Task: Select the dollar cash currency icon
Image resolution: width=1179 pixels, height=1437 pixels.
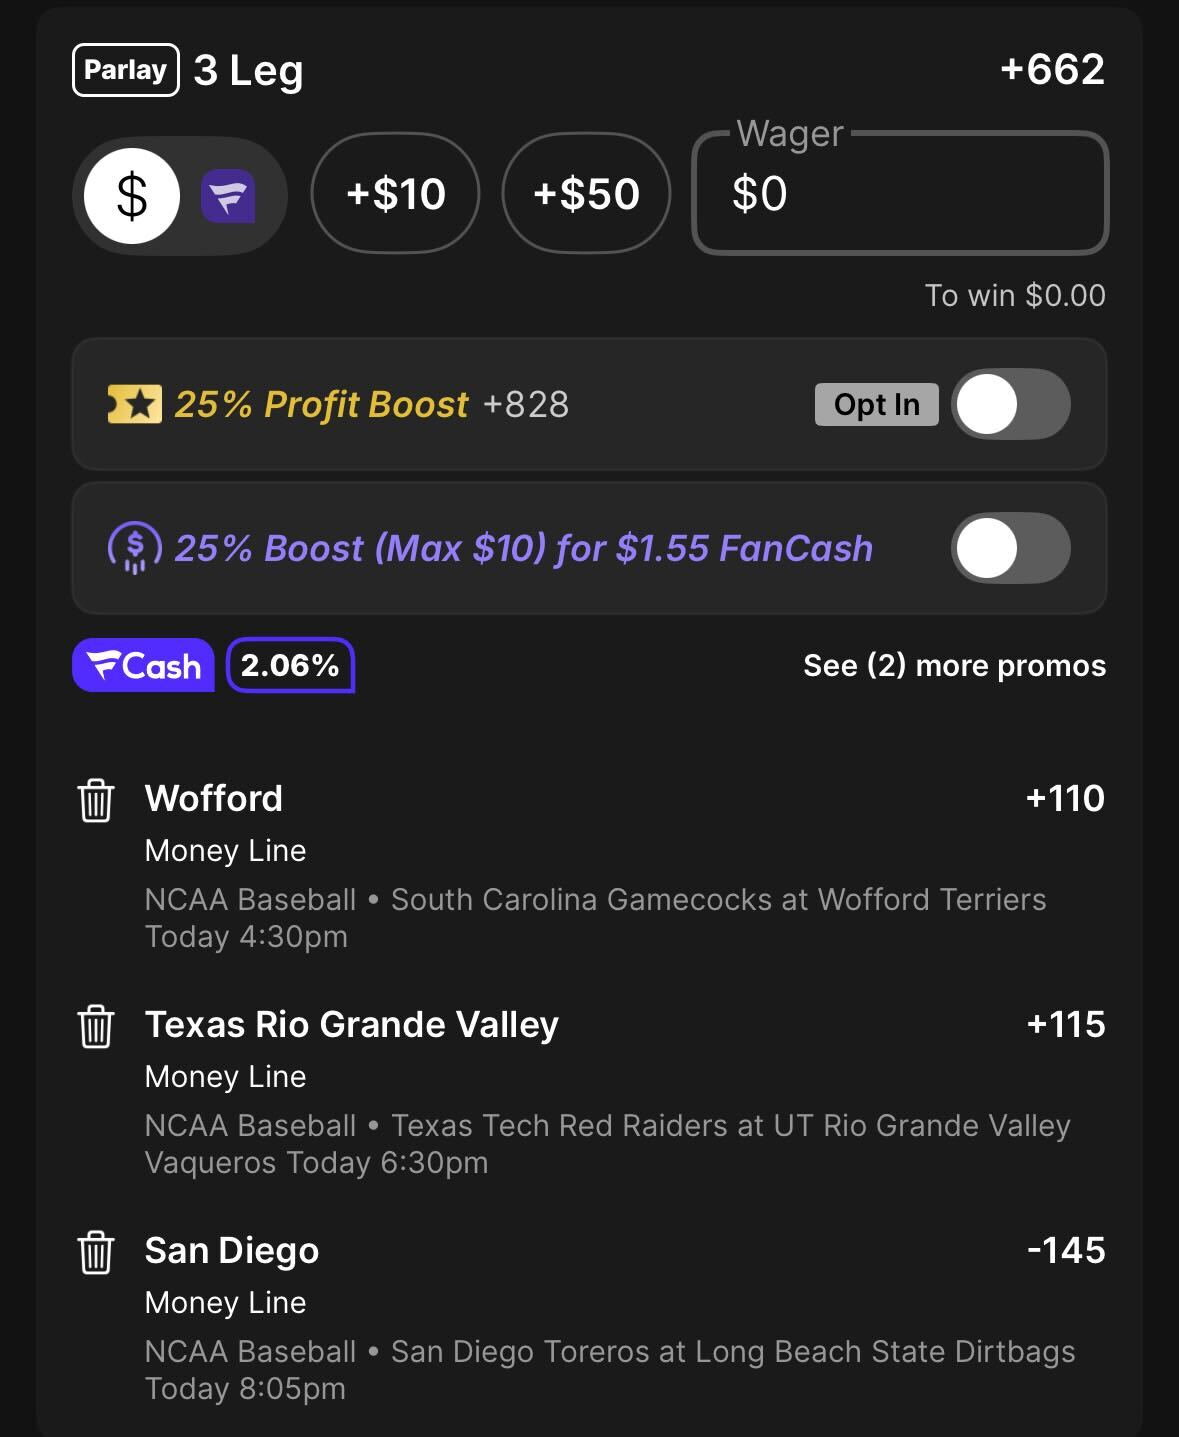Action: (x=132, y=196)
